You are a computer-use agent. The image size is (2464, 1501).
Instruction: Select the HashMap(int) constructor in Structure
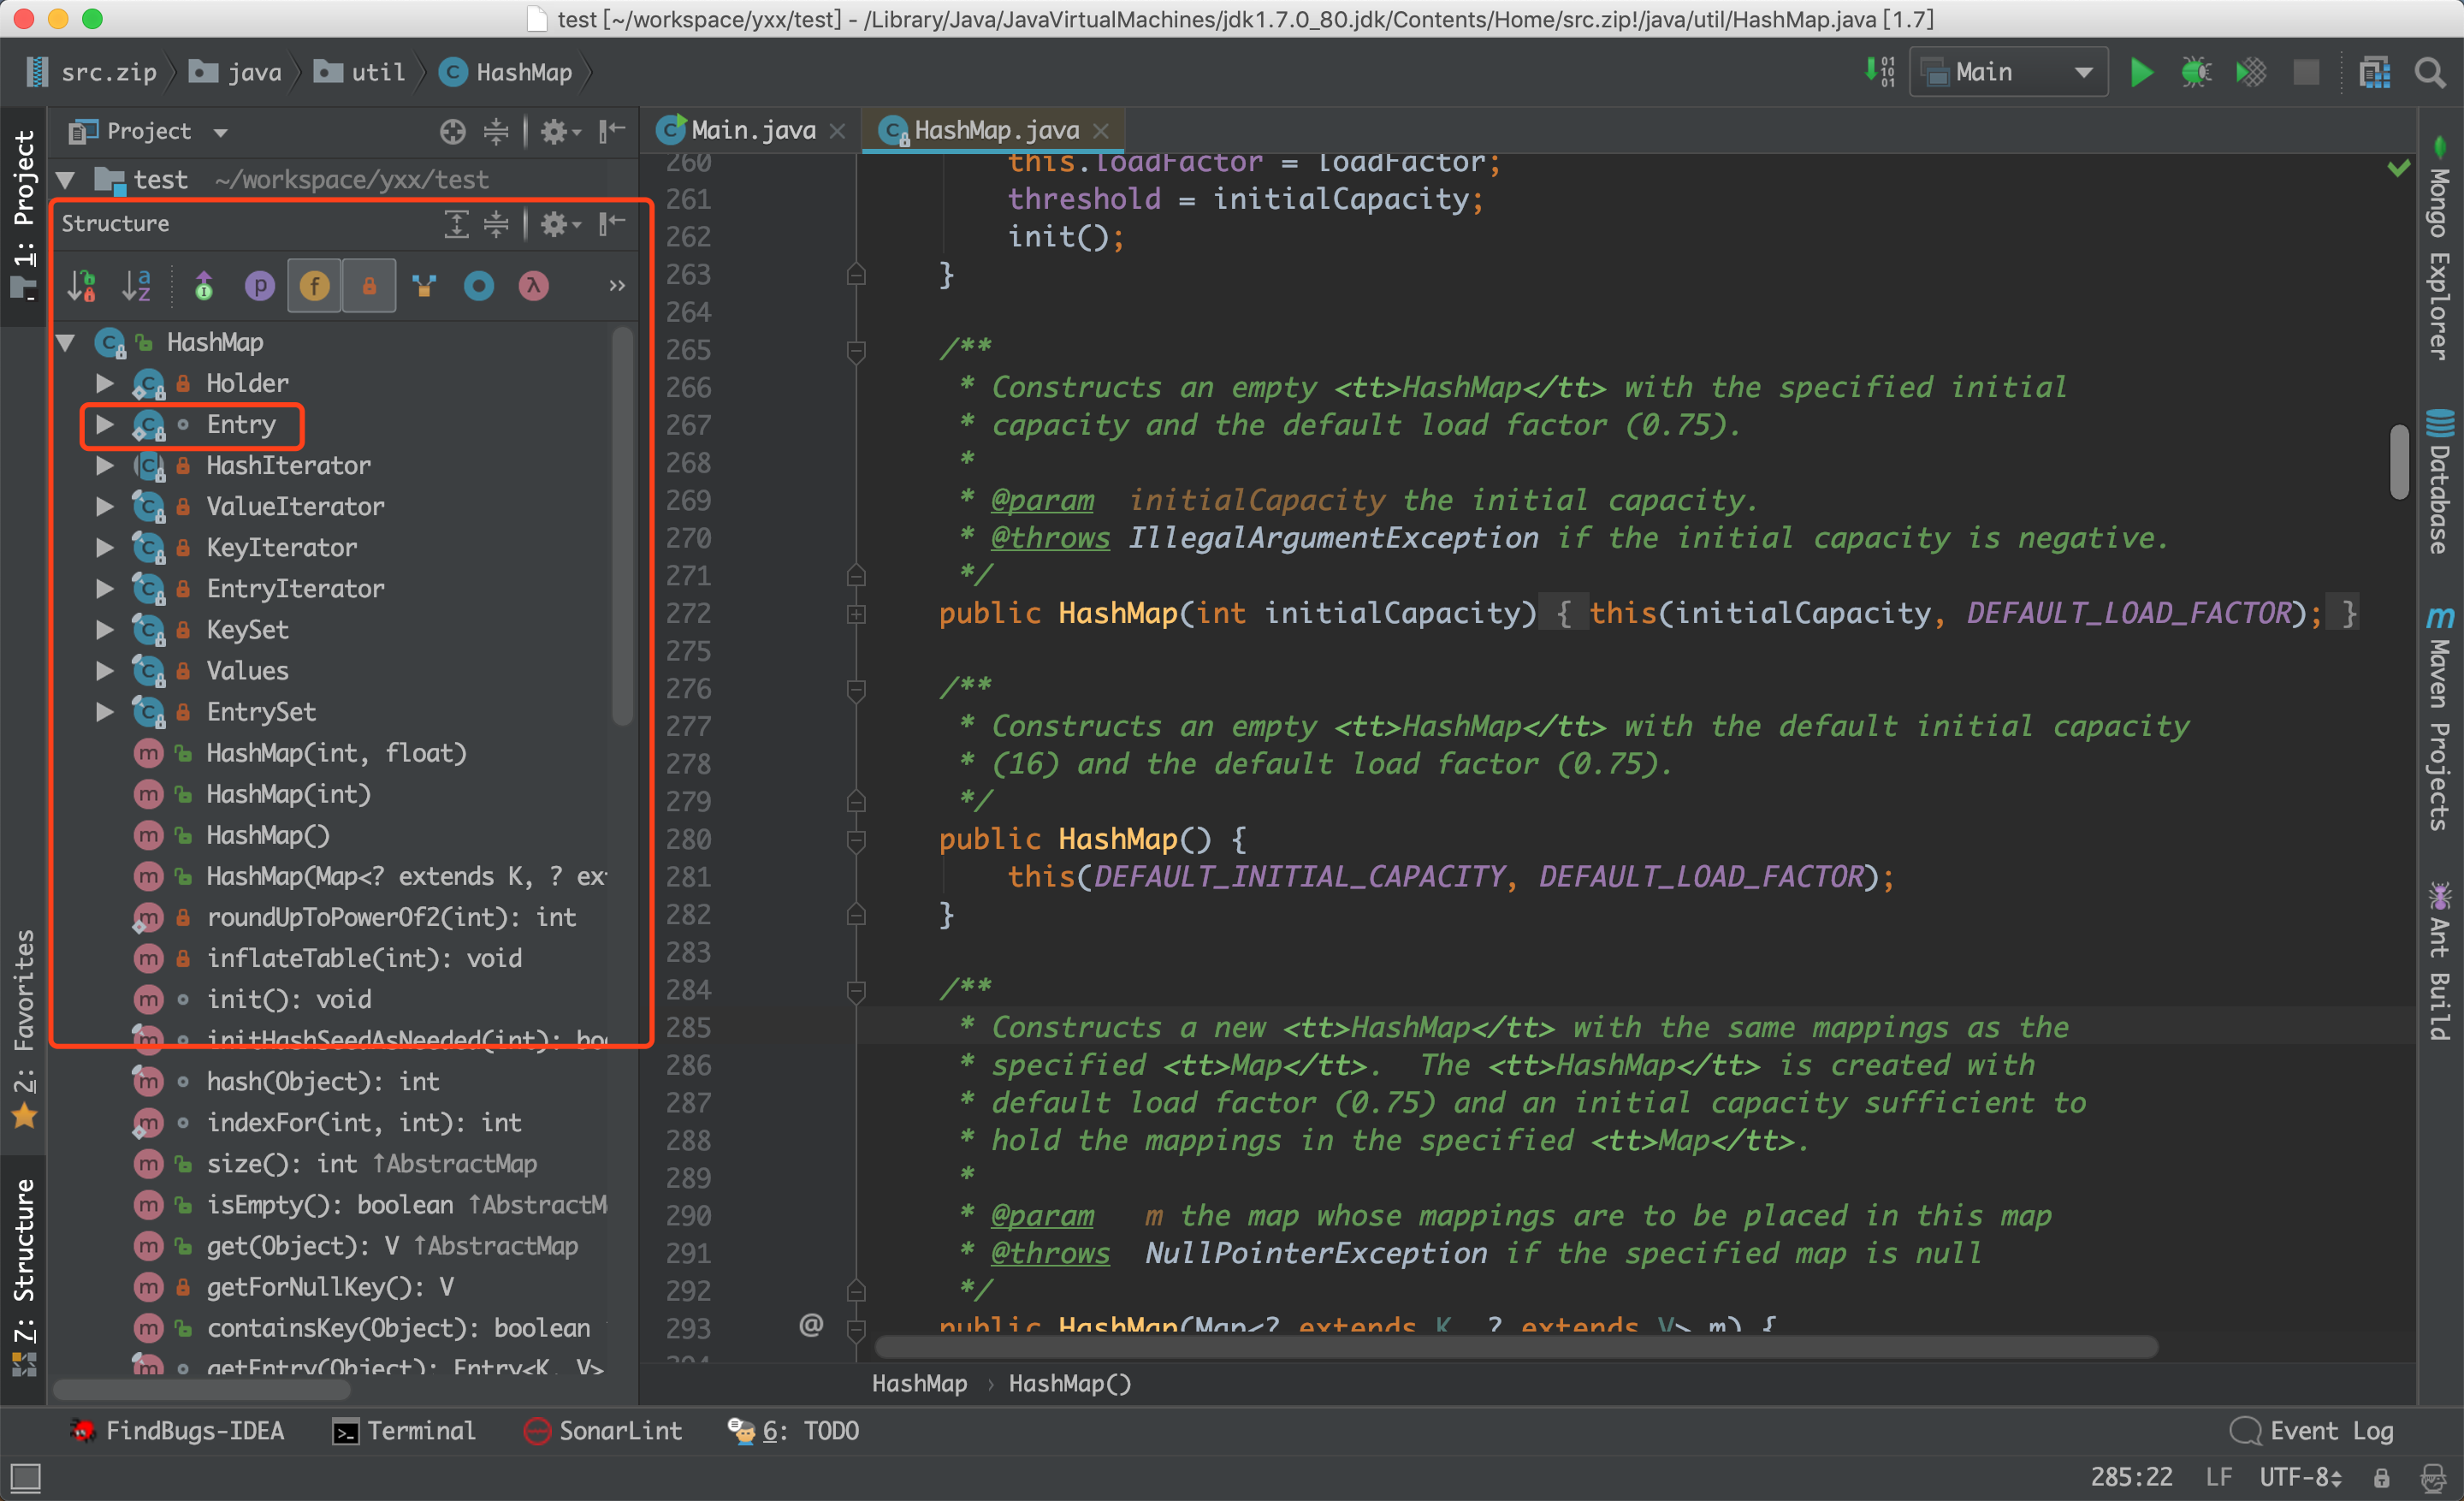click(x=288, y=795)
